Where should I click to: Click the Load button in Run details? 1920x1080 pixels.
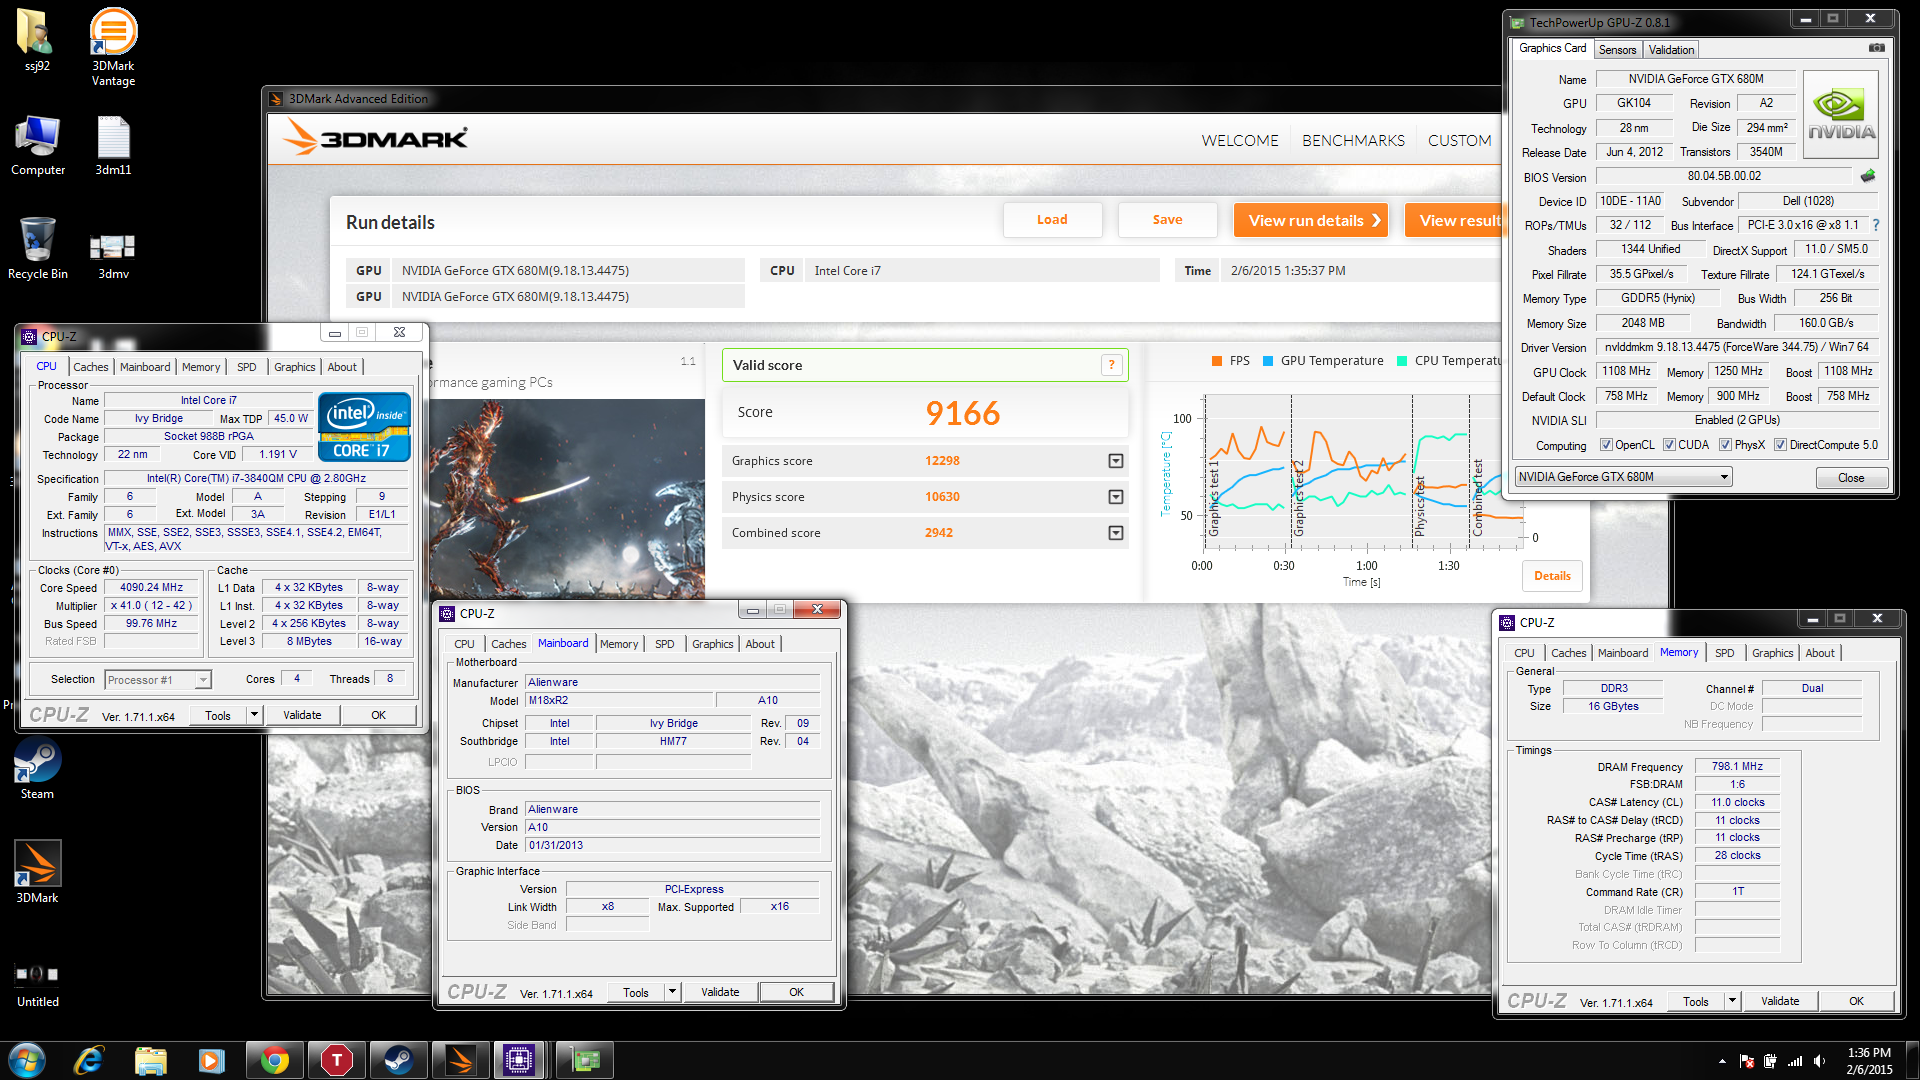1052,220
